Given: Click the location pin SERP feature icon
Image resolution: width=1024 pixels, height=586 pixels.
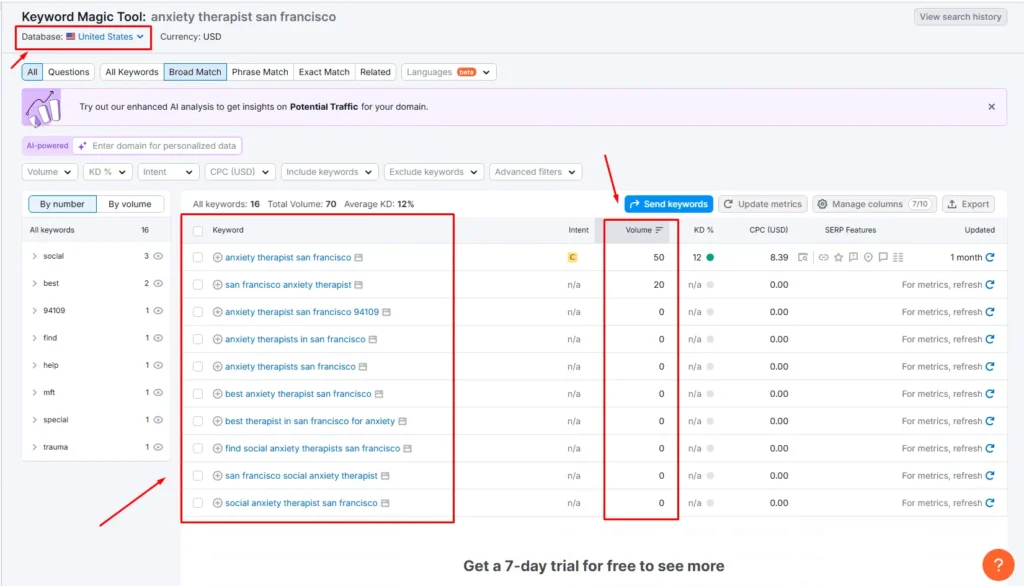Looking at the screenshot, I should pos(868,257).
